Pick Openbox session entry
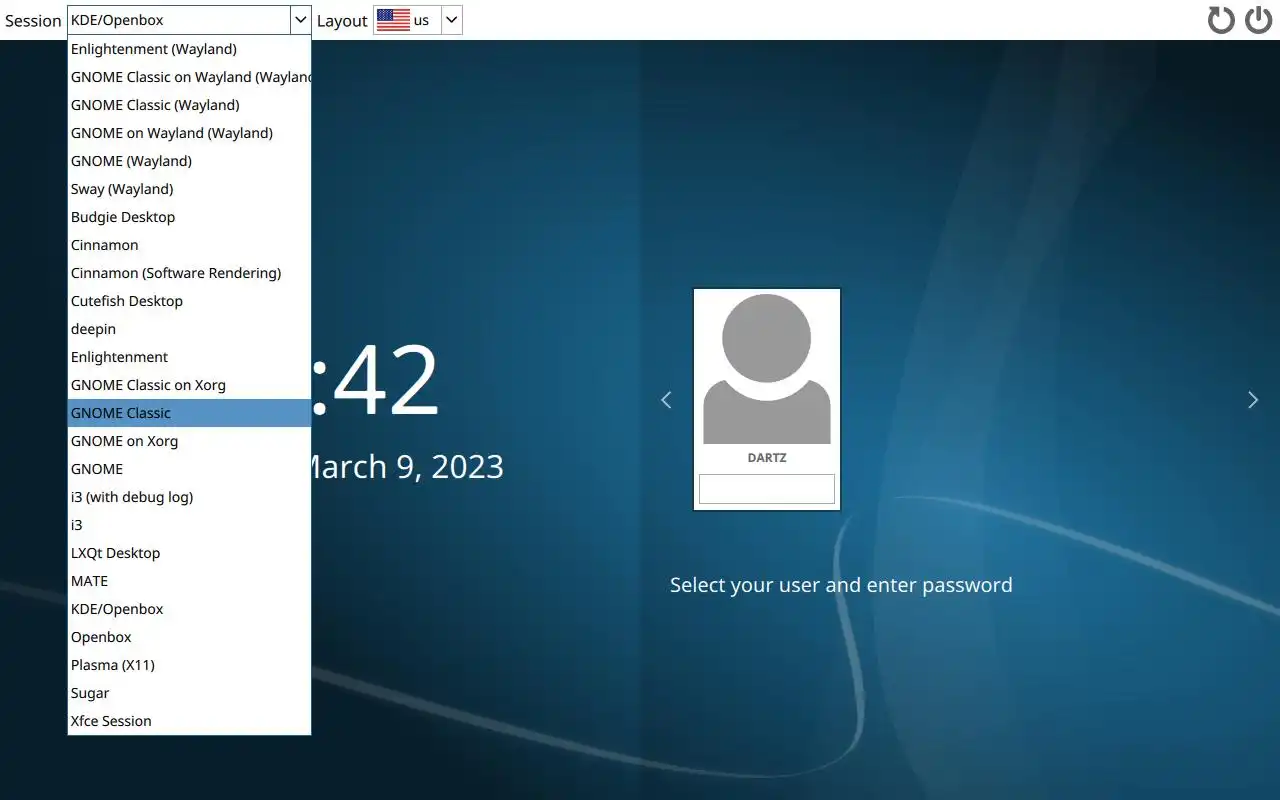Image resolution: width=1280 pixels, height=800 pixels. 189,637
